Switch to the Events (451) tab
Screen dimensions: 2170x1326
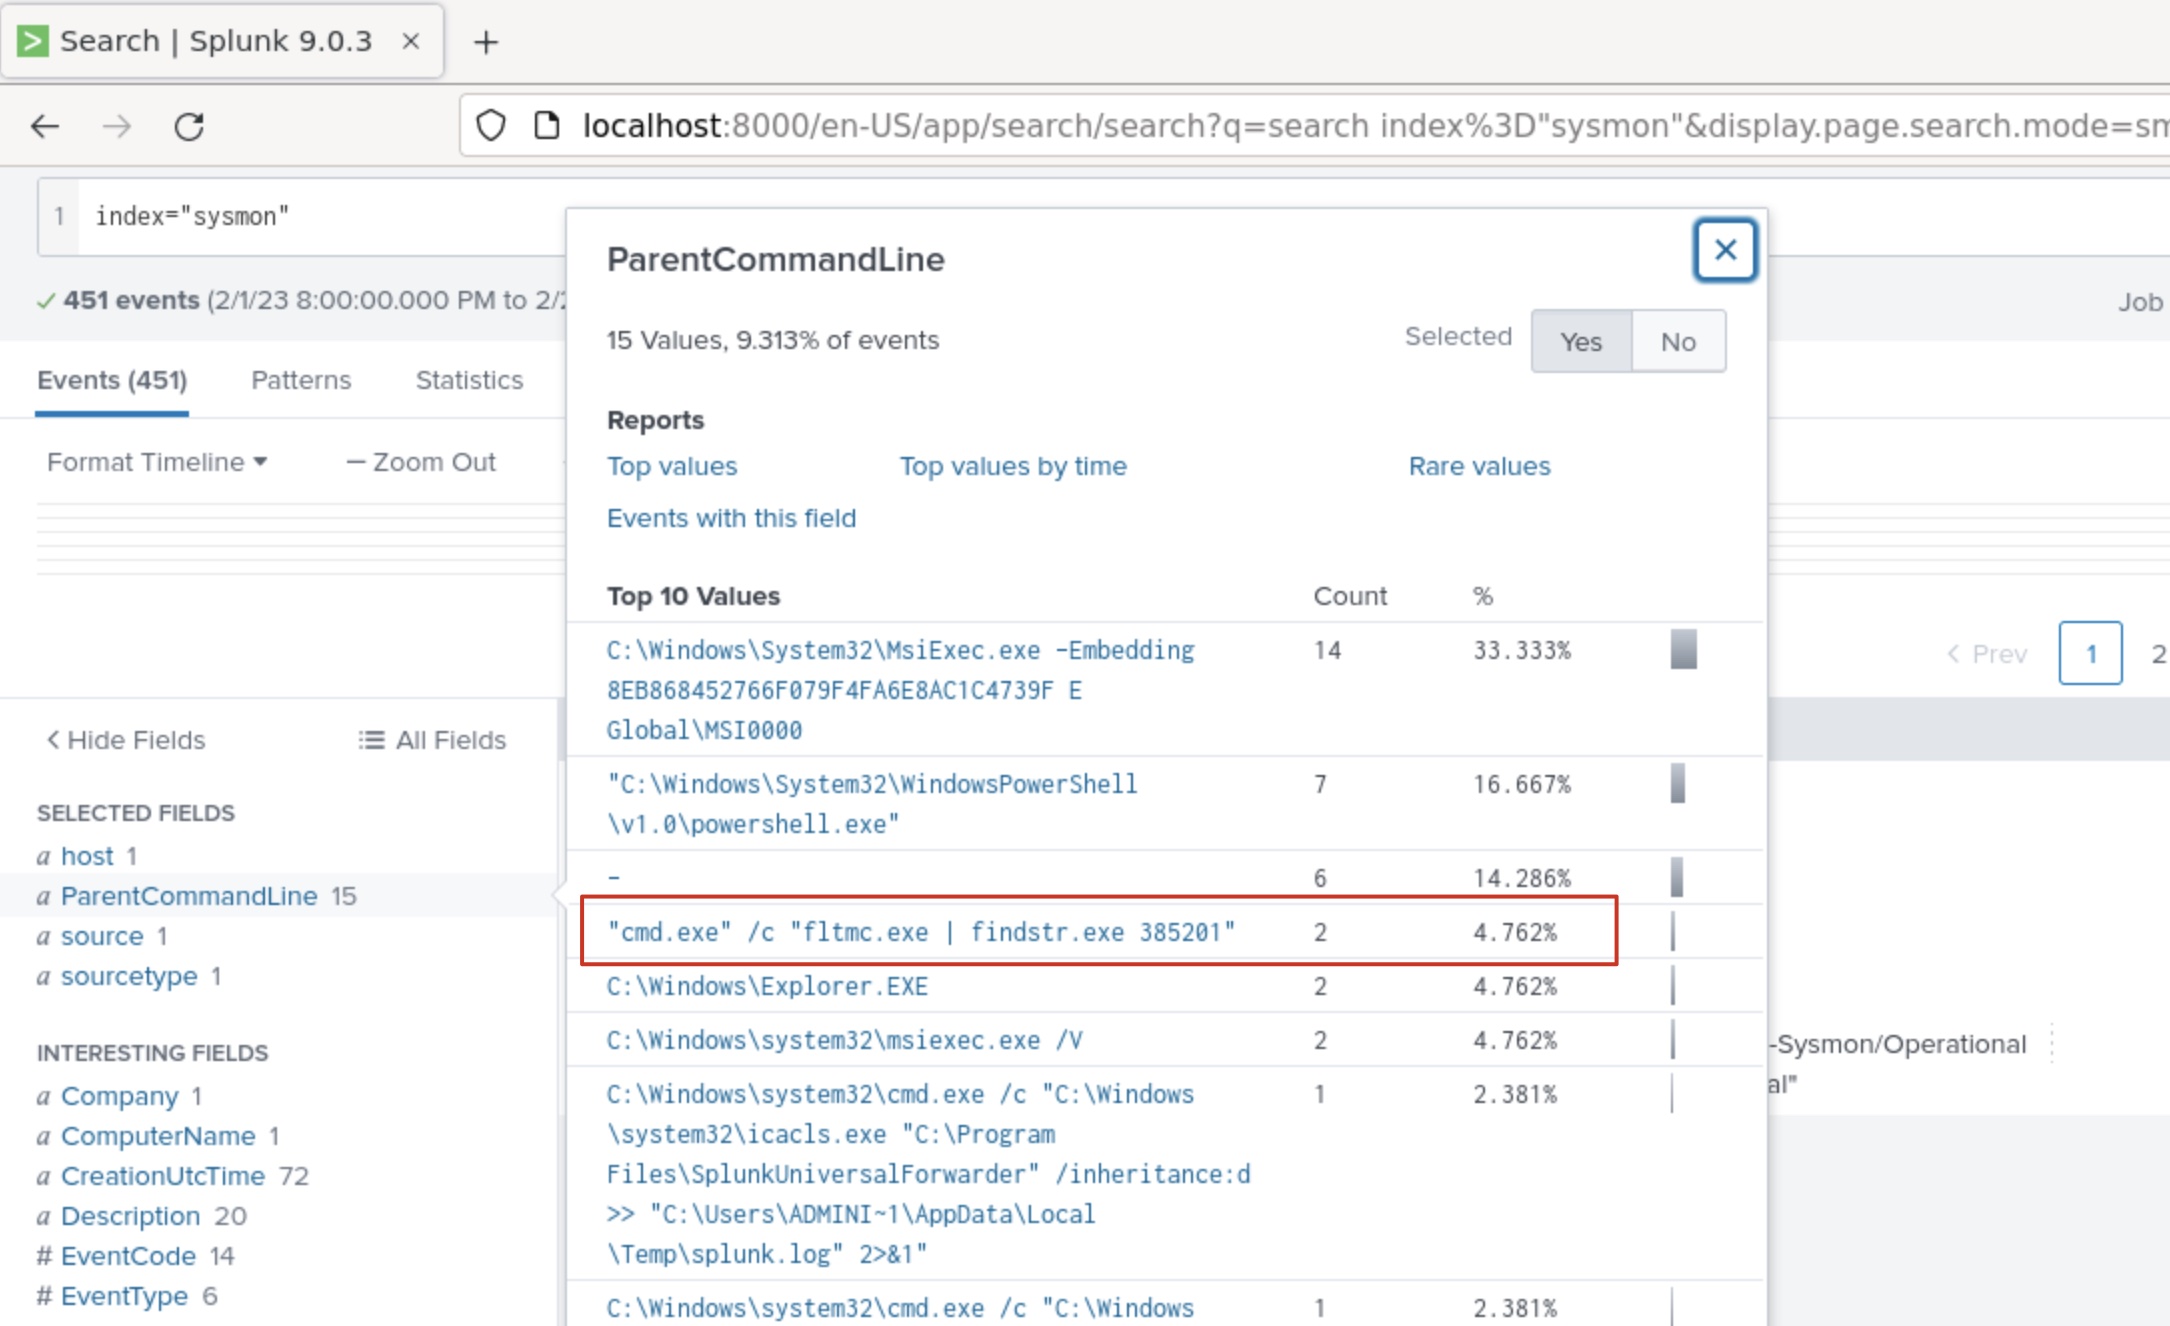coord(112,380)
